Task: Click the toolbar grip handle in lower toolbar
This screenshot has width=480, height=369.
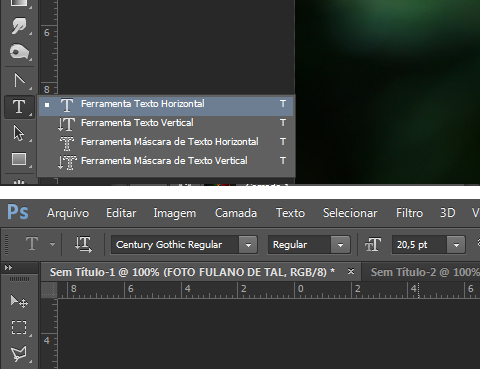Action: [19, 279]
